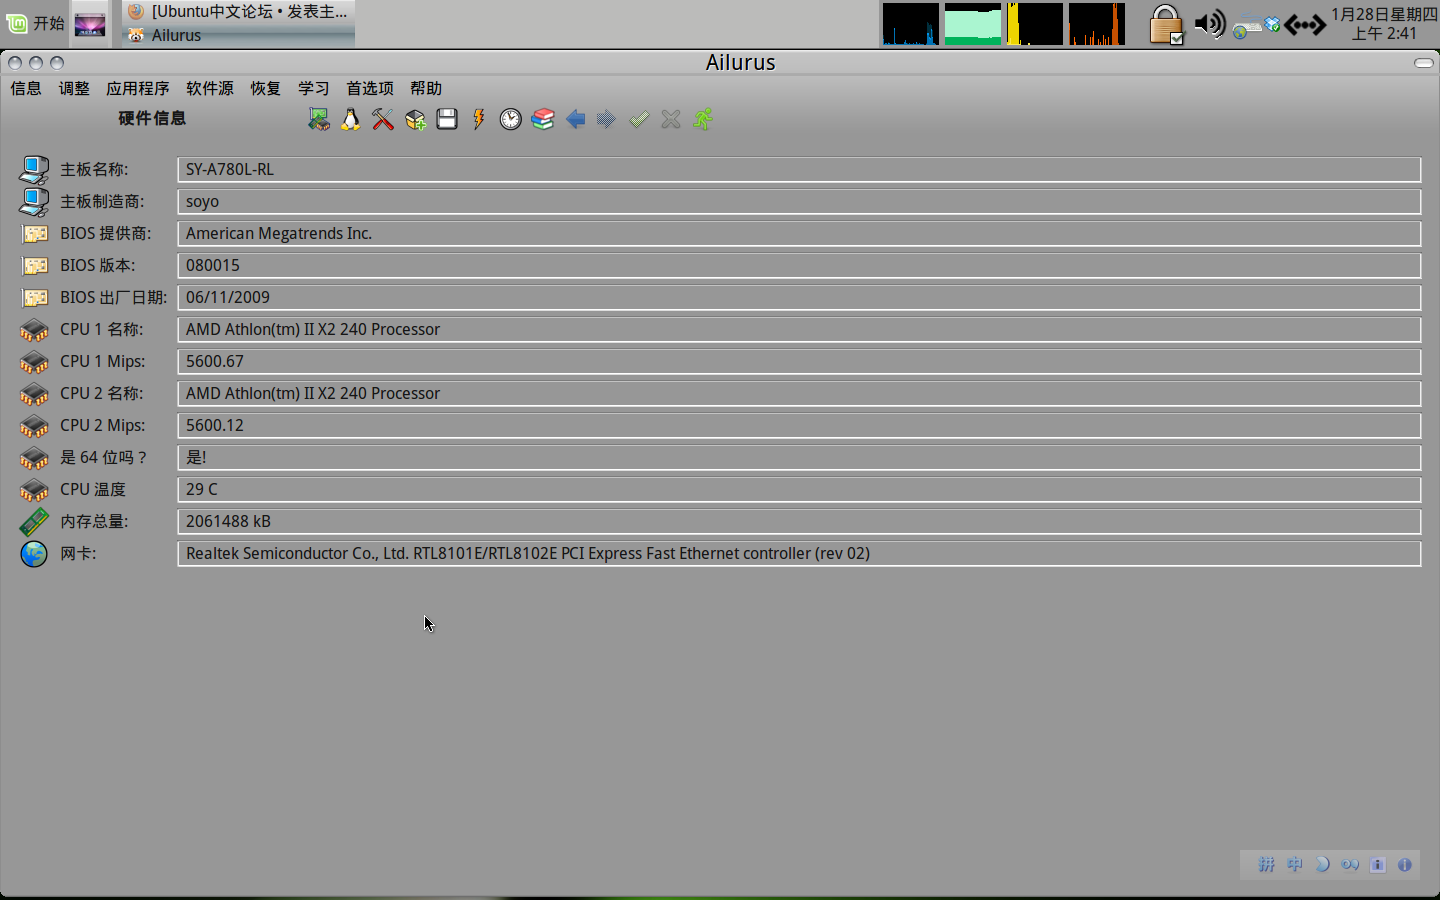This screenshot has height=900, width=1440.
Task: Click the greyed forward arrow icon
Action: click(x=606, y=120)
